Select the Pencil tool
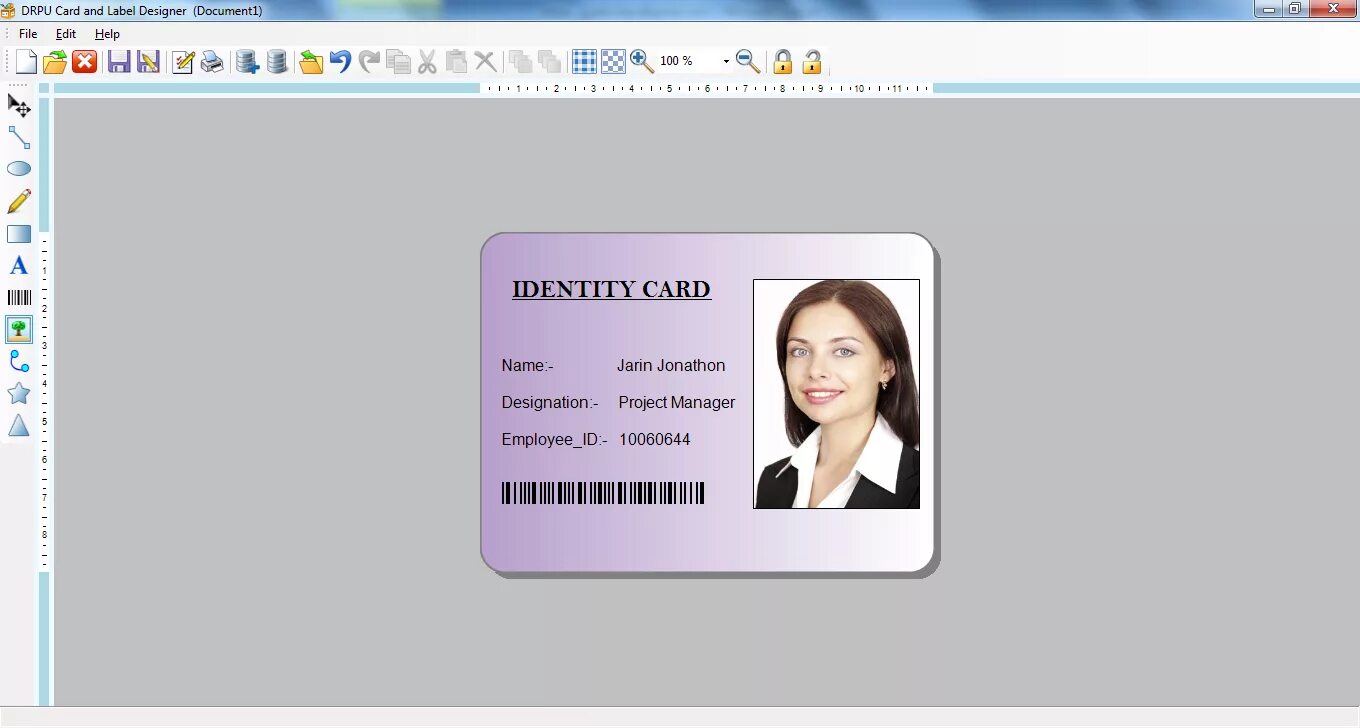Image resolution: width=1360 pixels, height=728 pixels. pyautogui.click(x=18, y=201)
